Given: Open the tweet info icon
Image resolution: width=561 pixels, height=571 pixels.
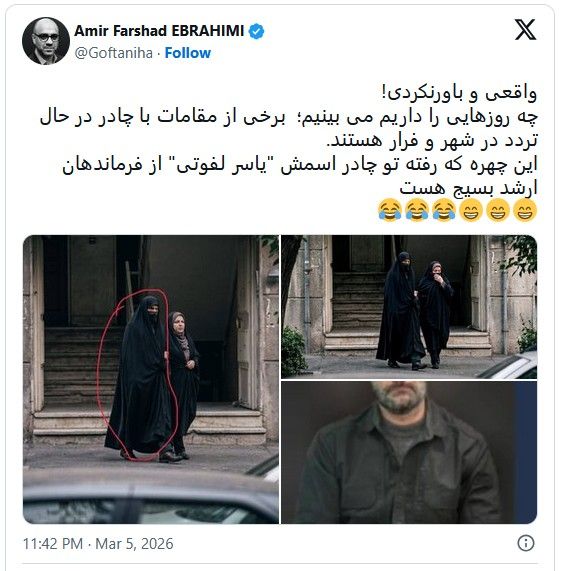Looking at the screenshot, I should click(526, 543).
